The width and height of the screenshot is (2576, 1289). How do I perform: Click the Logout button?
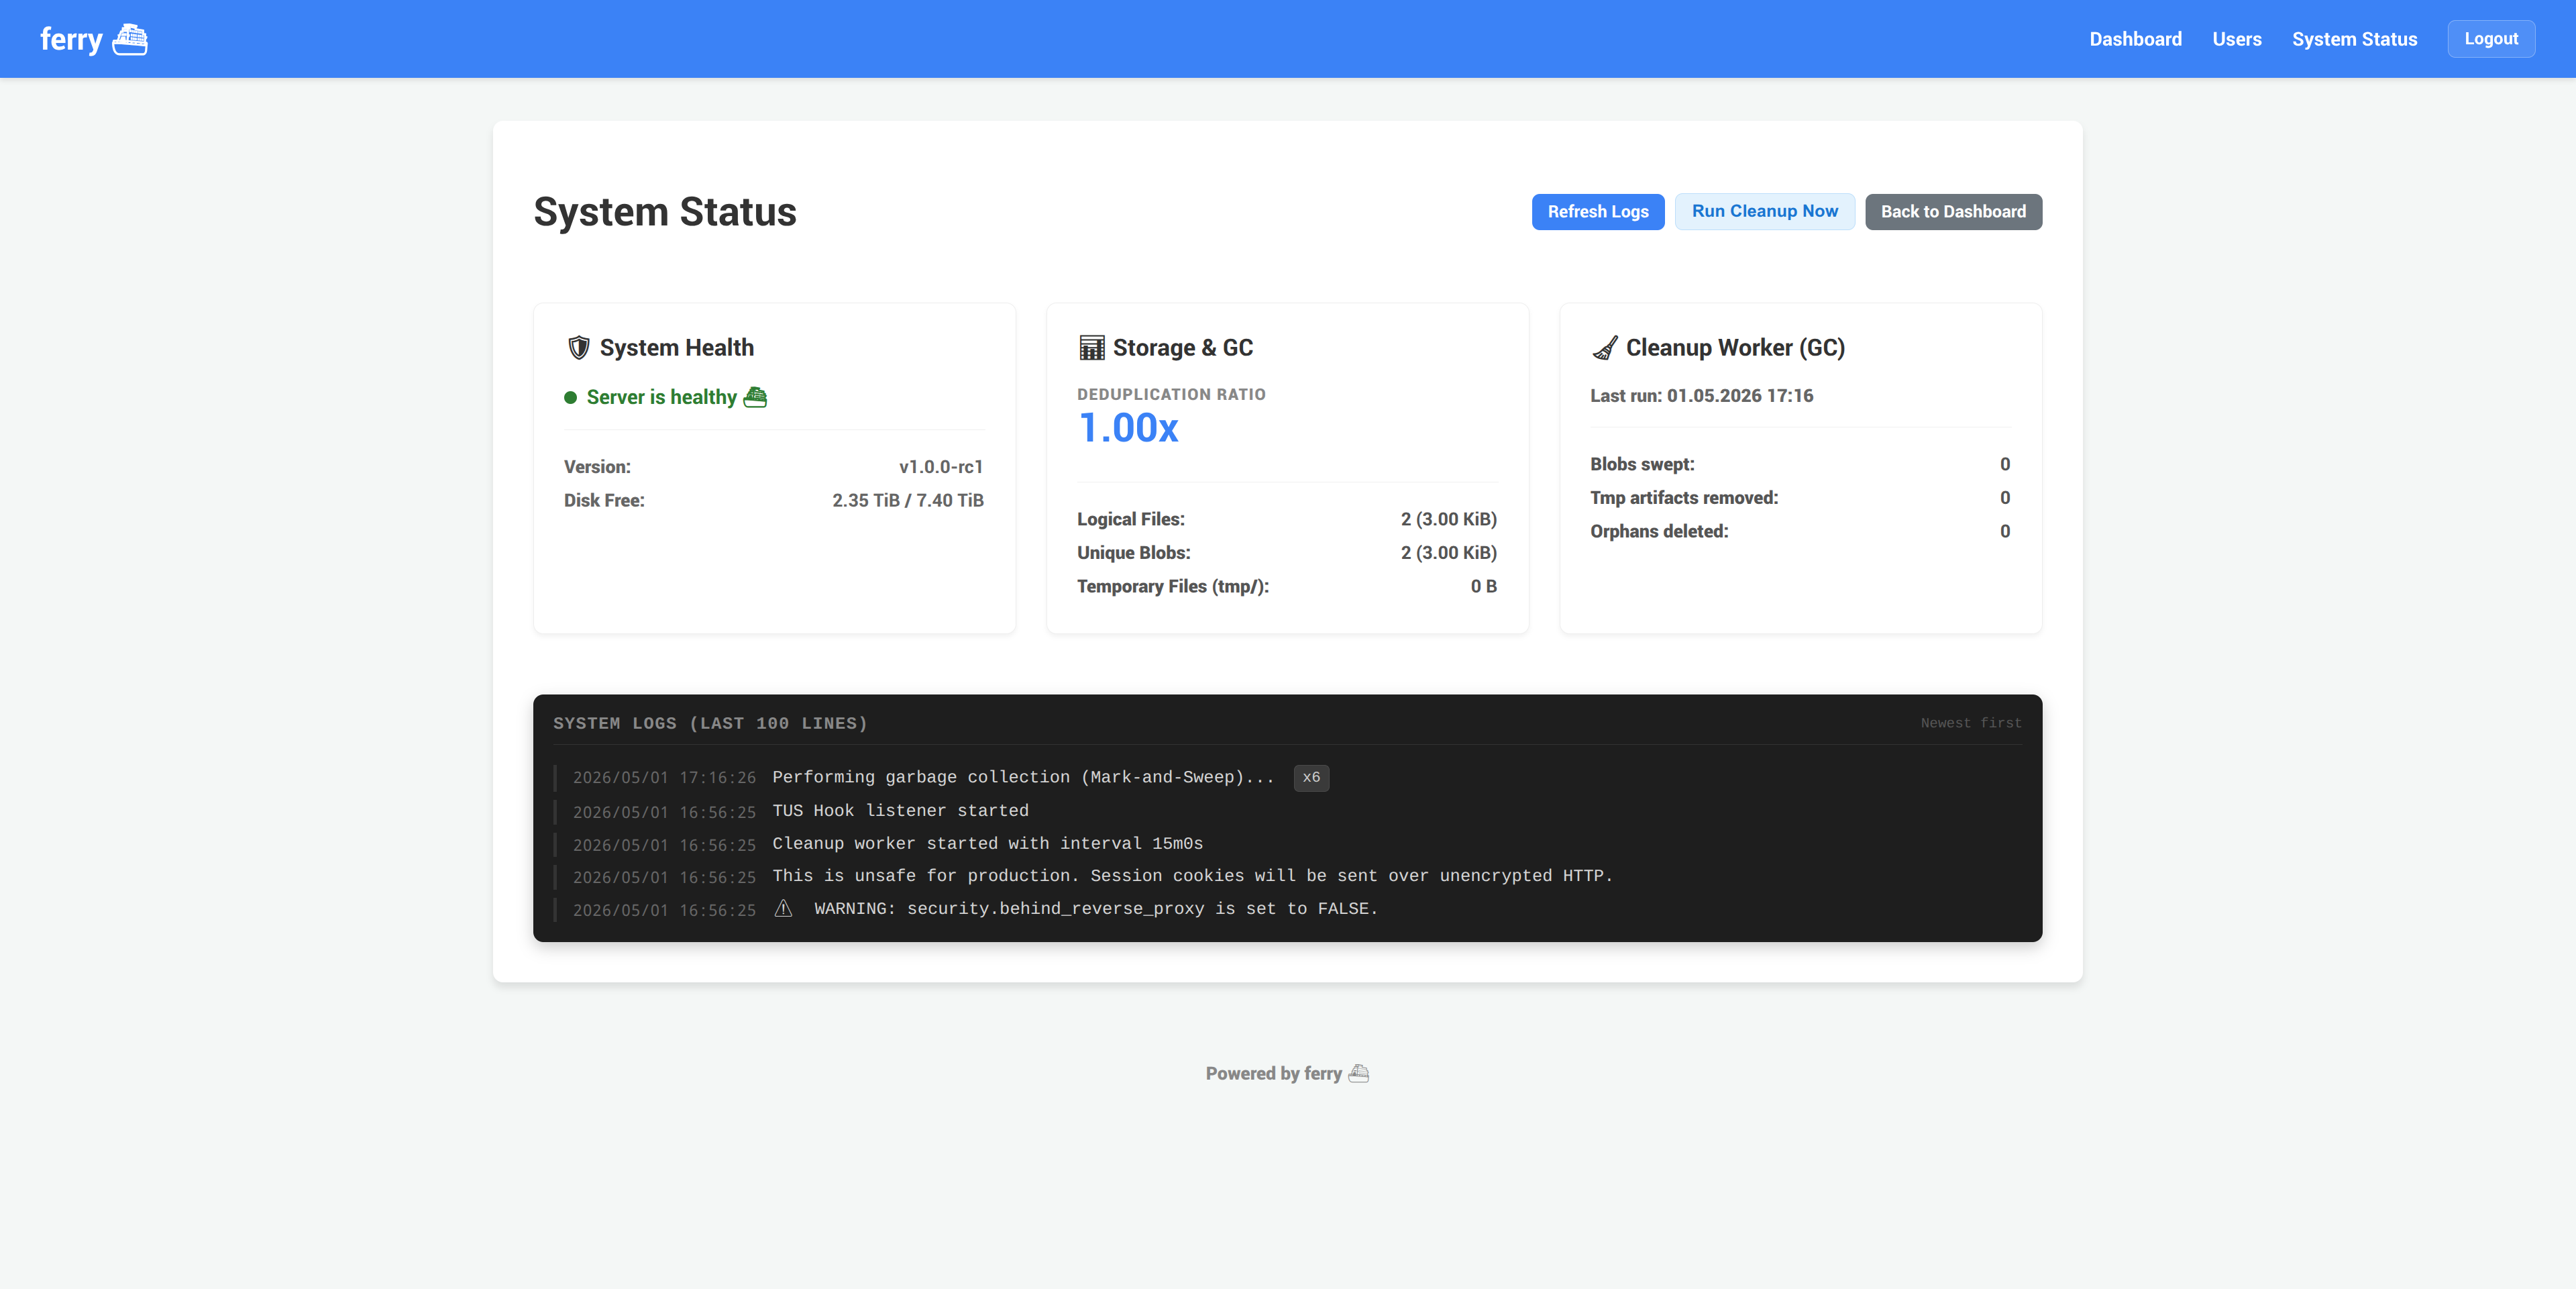coord(2490,39)
